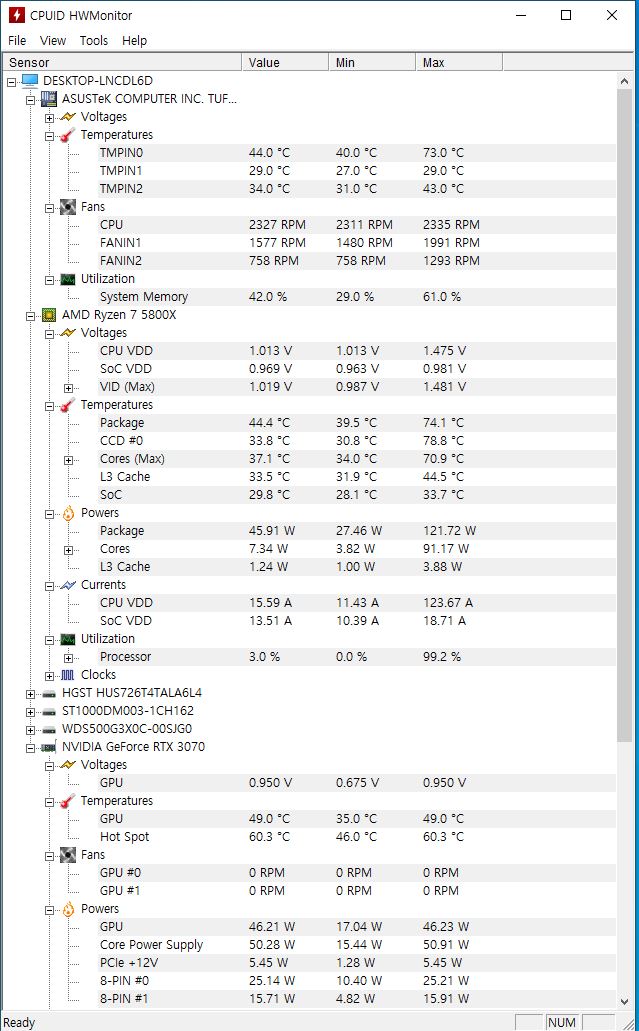639x1031 pixels.
Task: Click the ASUSTeK motherboard icon
Action: [49, 99]
